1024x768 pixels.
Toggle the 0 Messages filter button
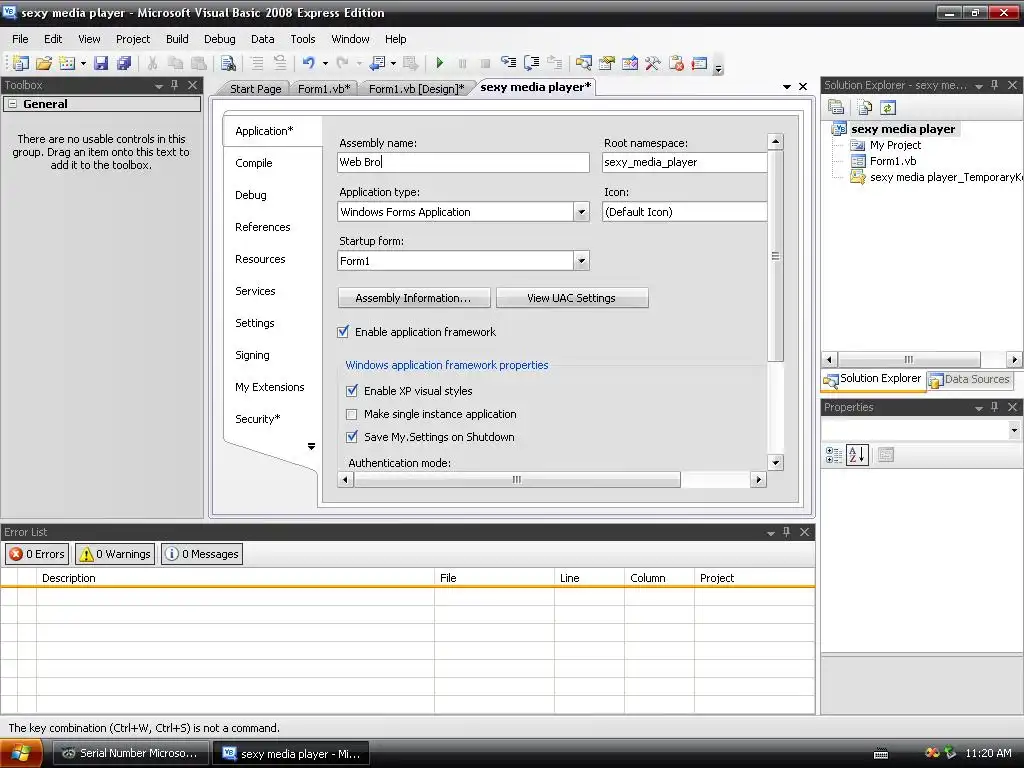coord(202,554)
